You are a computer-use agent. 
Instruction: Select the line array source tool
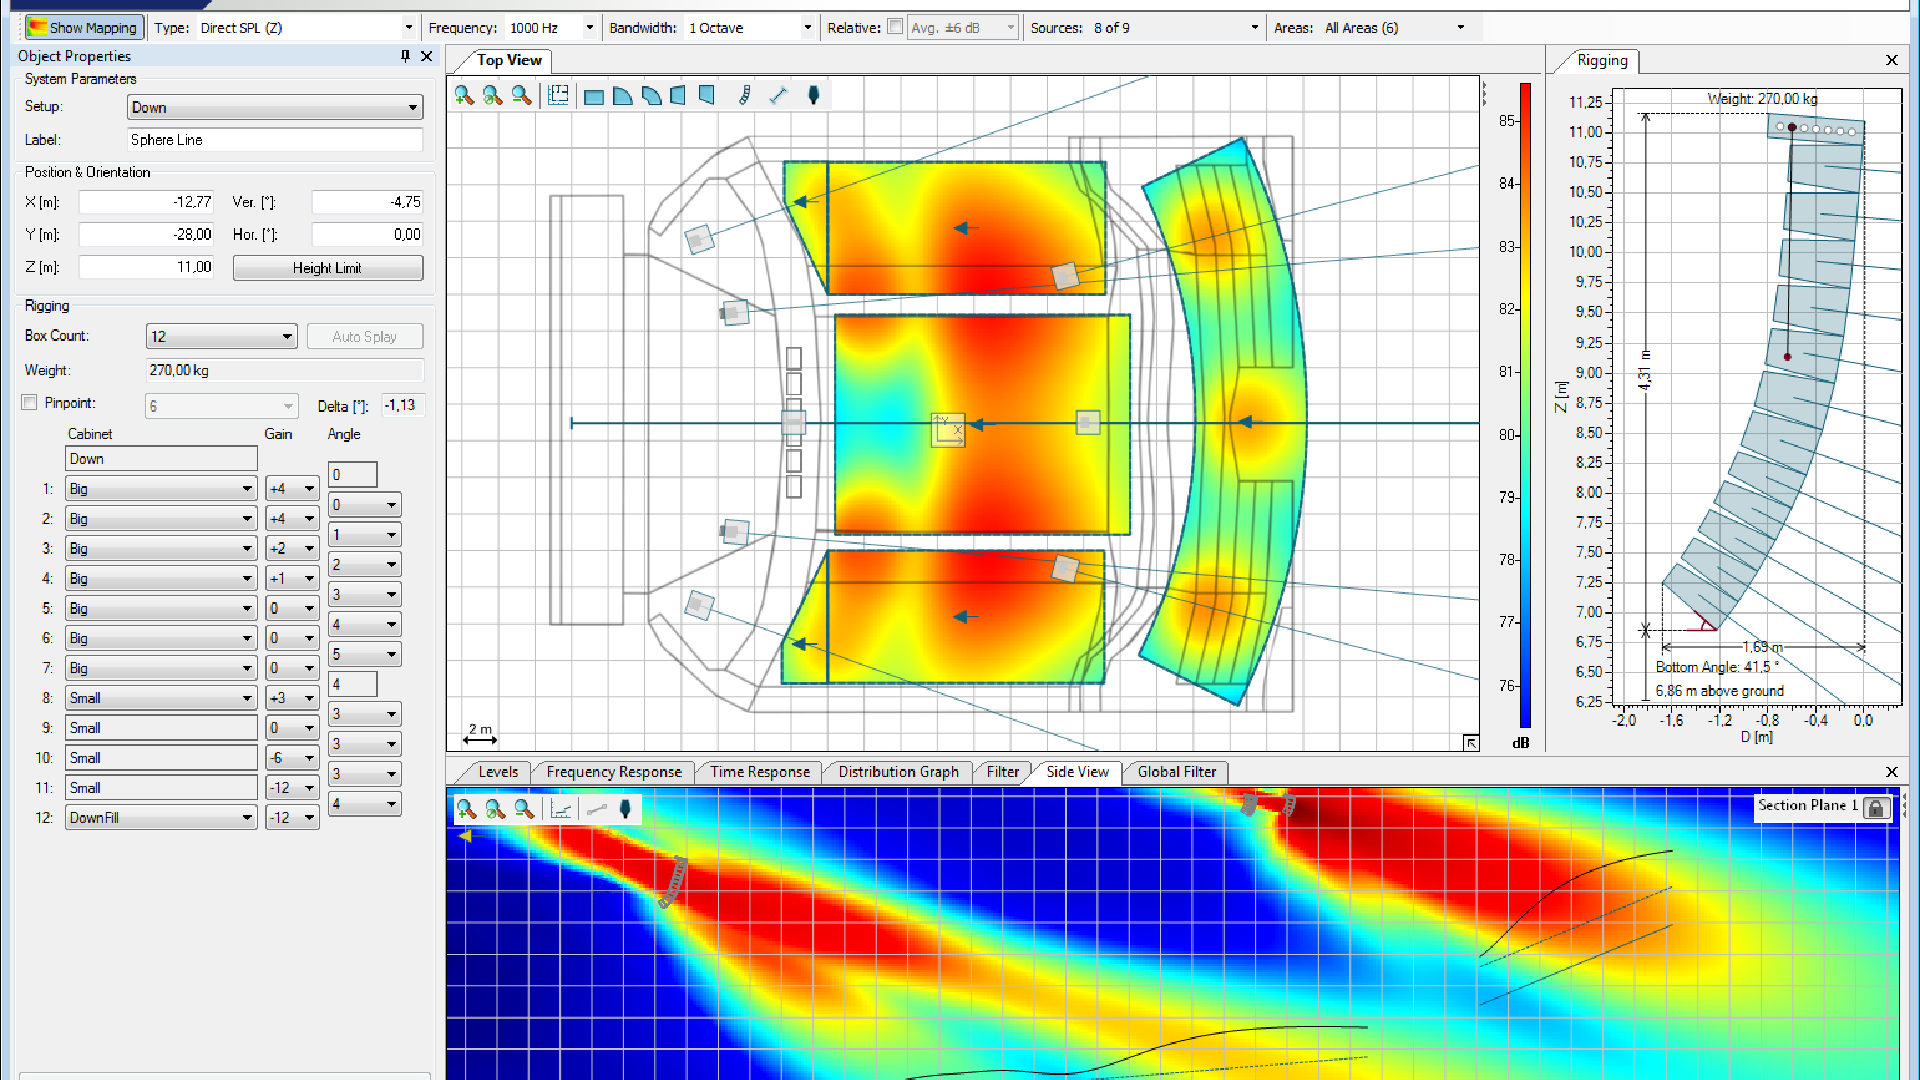point(745,95)
